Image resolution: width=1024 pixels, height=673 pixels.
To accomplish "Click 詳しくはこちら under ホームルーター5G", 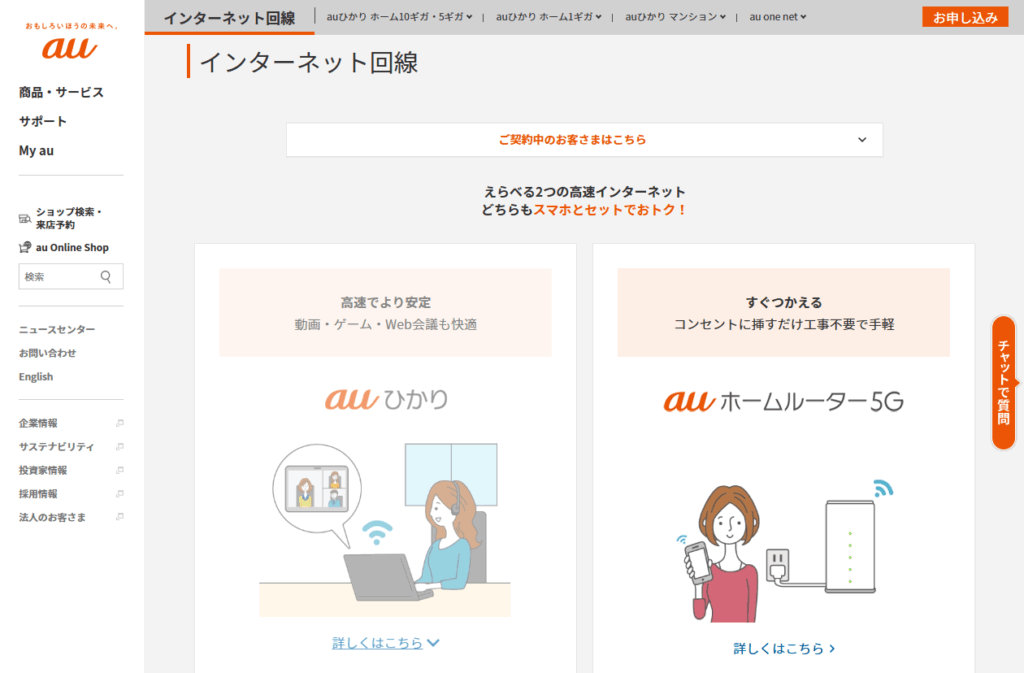I will [x=784, y=648].
